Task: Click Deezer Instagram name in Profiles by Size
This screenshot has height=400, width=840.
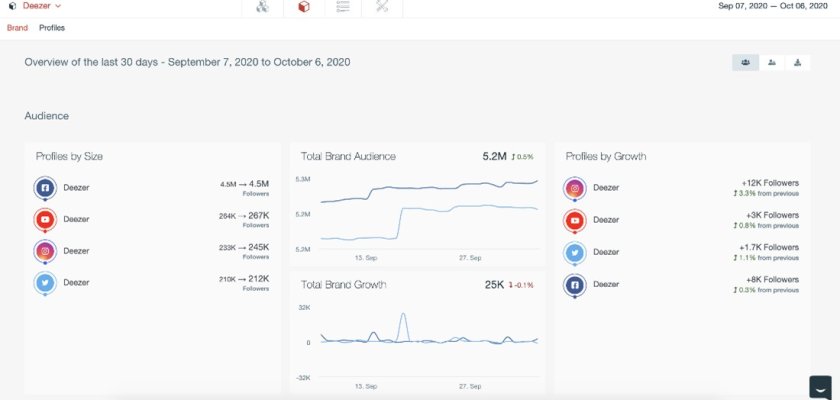Action: (x=77, y=251)
